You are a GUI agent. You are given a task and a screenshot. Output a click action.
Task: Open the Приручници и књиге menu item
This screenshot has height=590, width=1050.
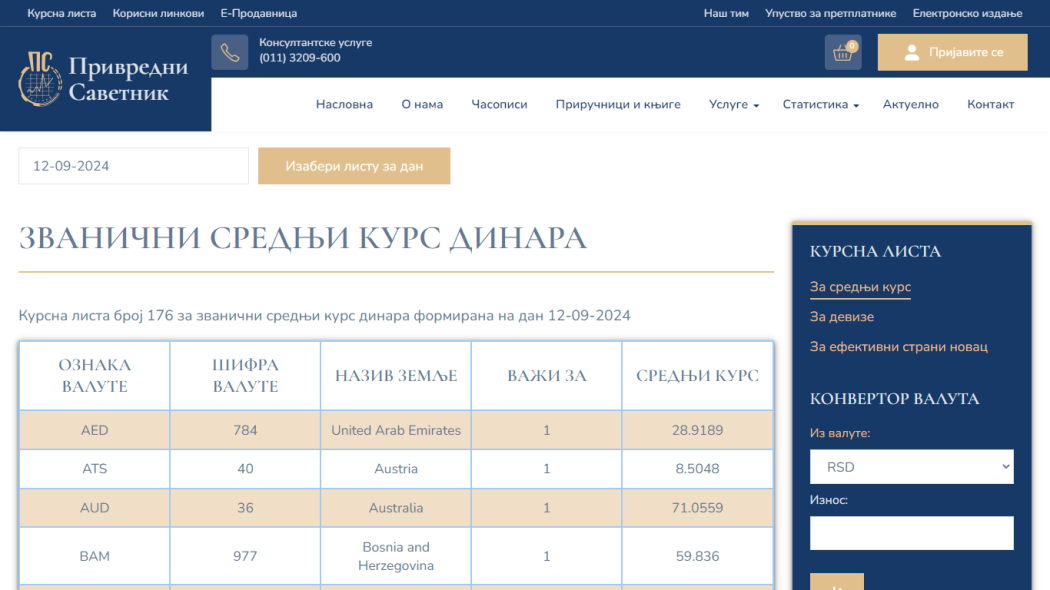pyautogui.click(x=618, y=104)
